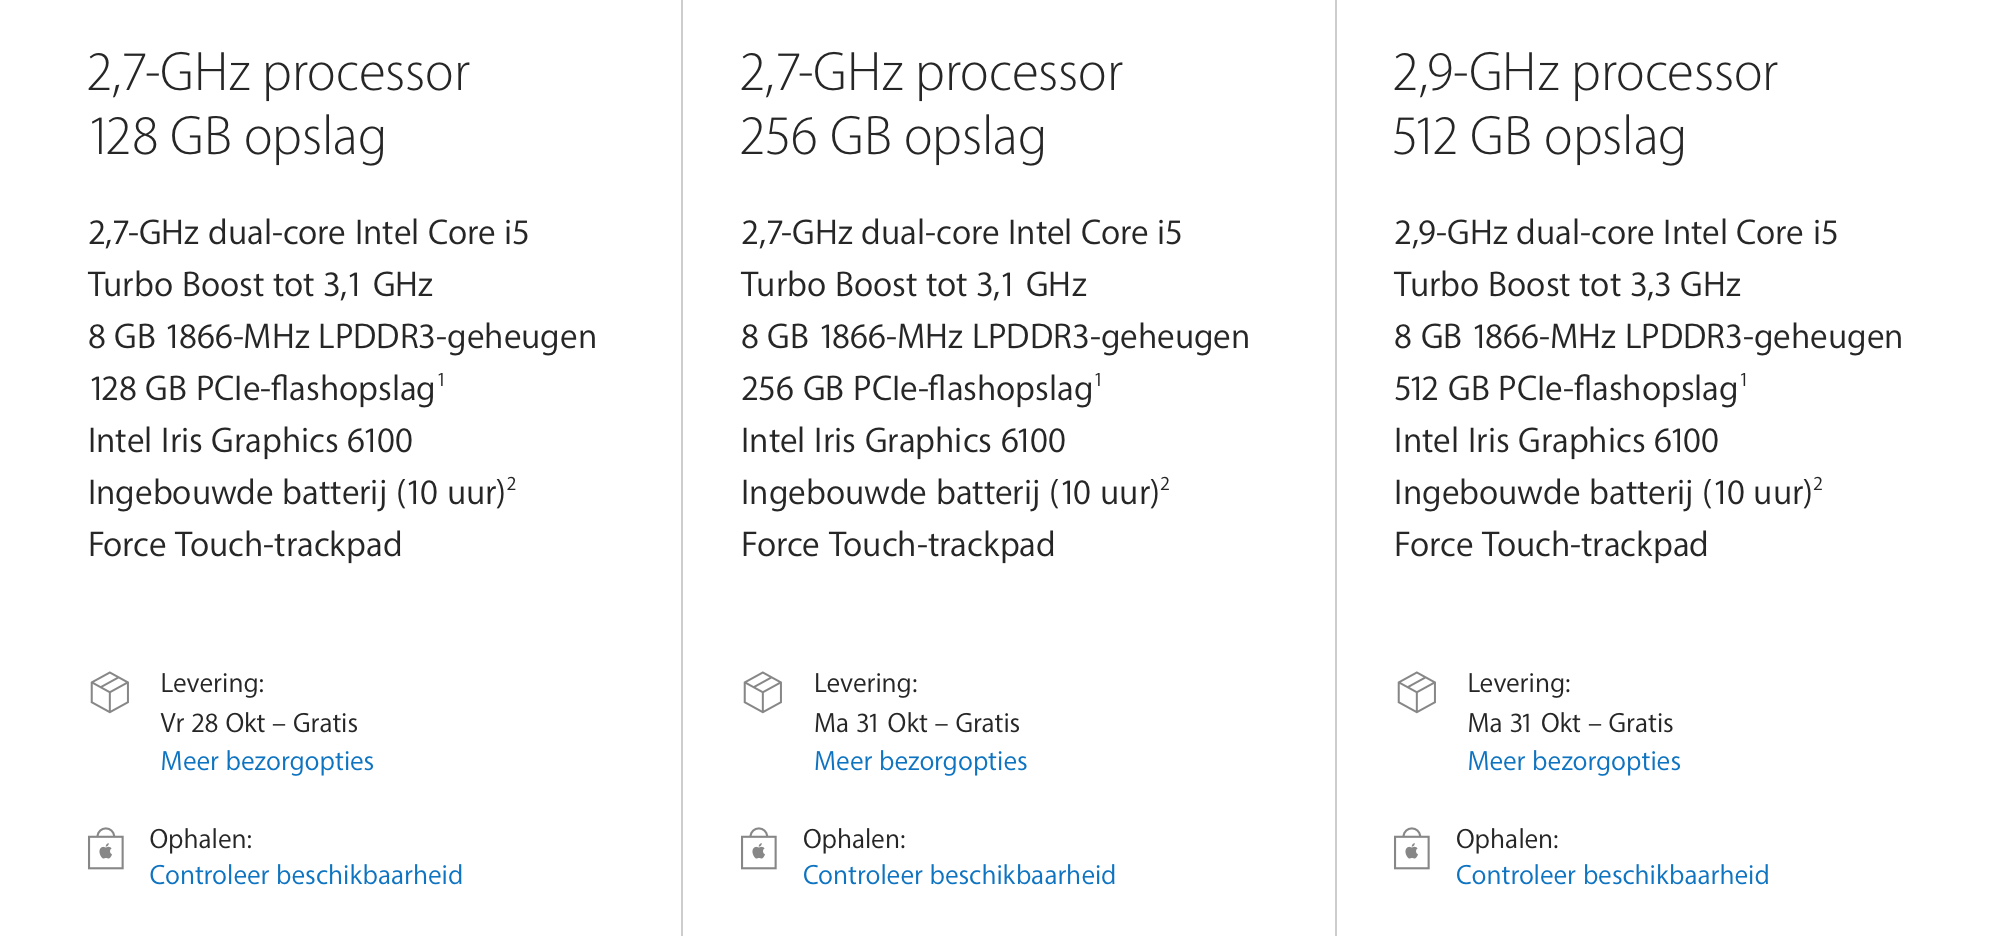Select the '2,7-GHz processor 256 GB opslag' heading
1992x936 pixels.
931,104
